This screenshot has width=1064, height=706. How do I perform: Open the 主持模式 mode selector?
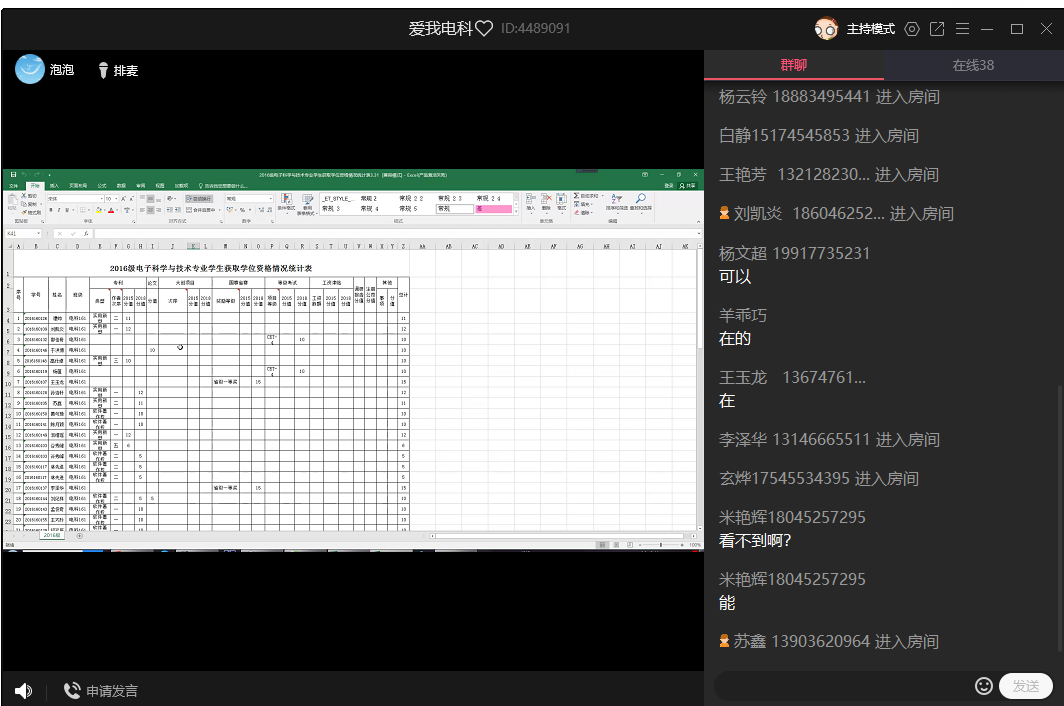(870, 29)
